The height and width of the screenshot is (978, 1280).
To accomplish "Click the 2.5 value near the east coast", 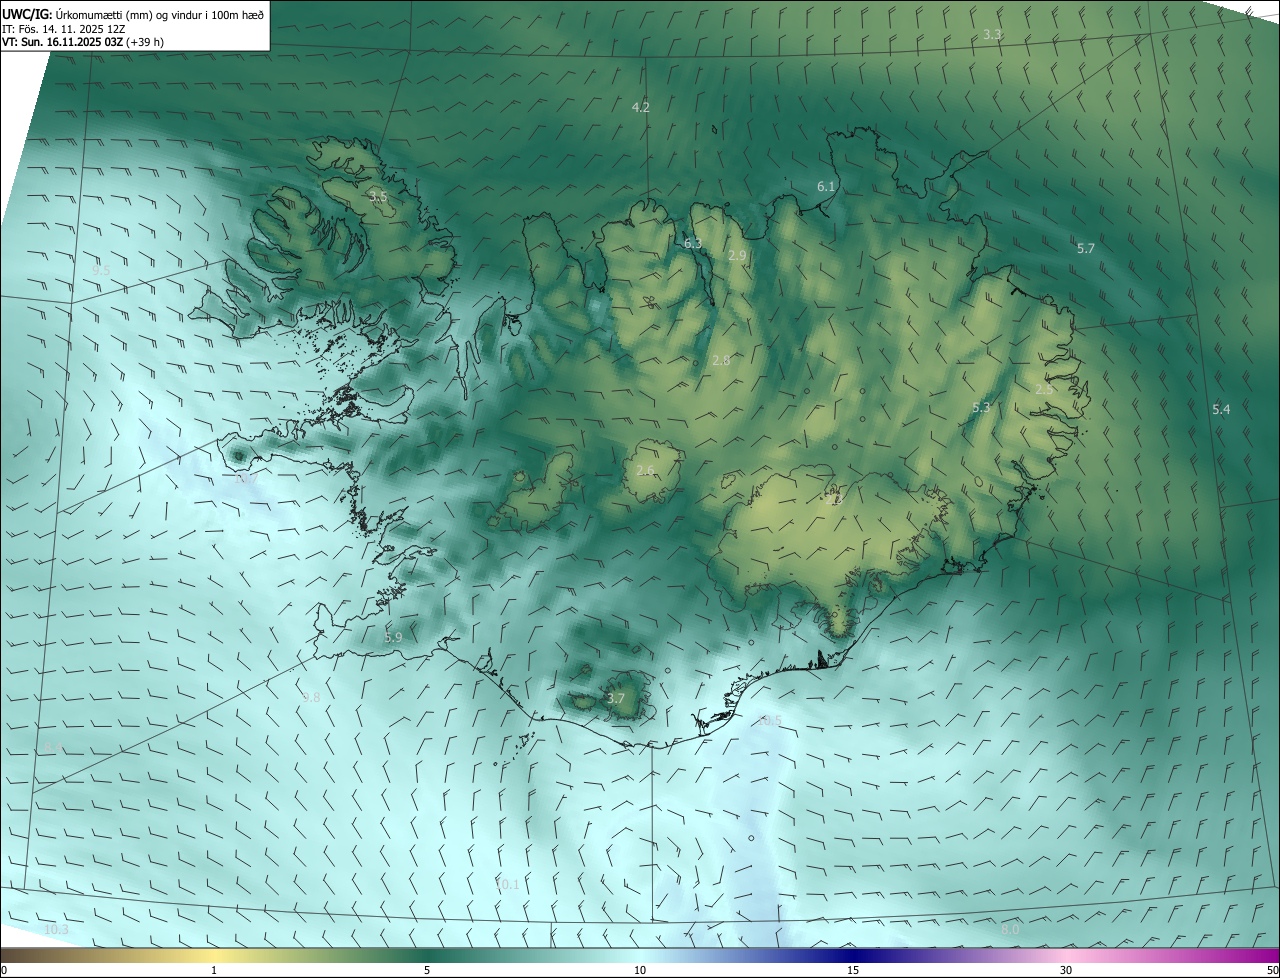I will pyautogui.click(x=1043, y=389).
